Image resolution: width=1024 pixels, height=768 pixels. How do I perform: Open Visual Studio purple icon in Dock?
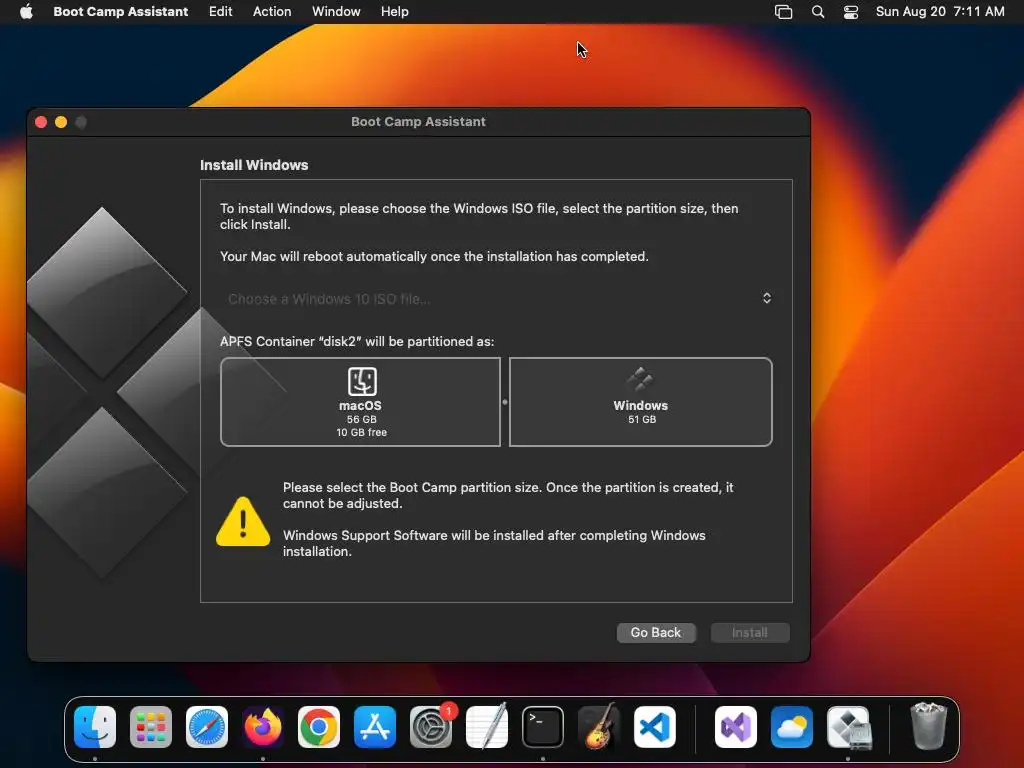click(736, 727)
